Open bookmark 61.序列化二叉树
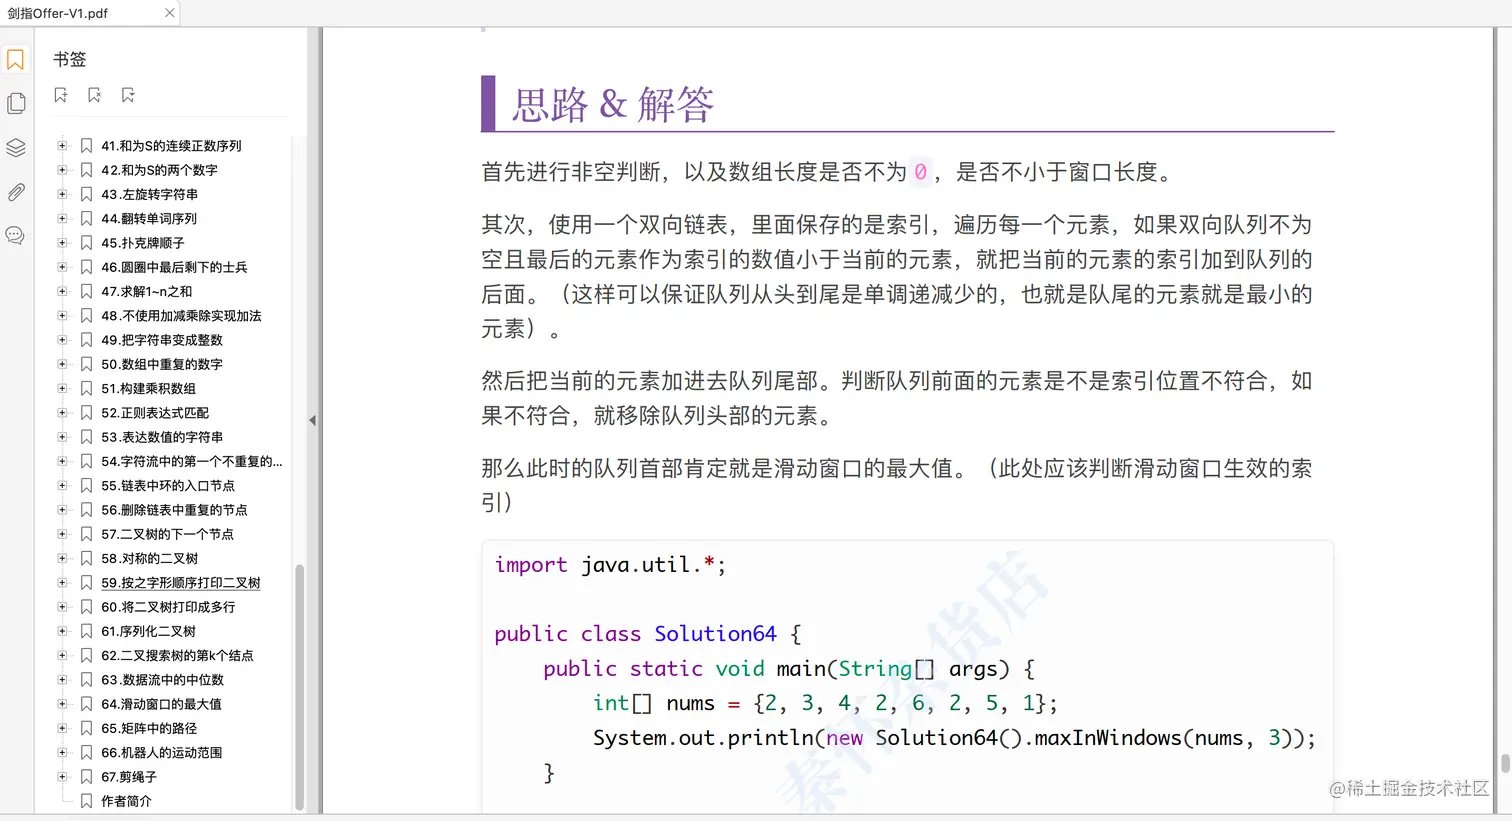Image resolution: width=1512 pixels, height=821 pixels. coord(148,631)
